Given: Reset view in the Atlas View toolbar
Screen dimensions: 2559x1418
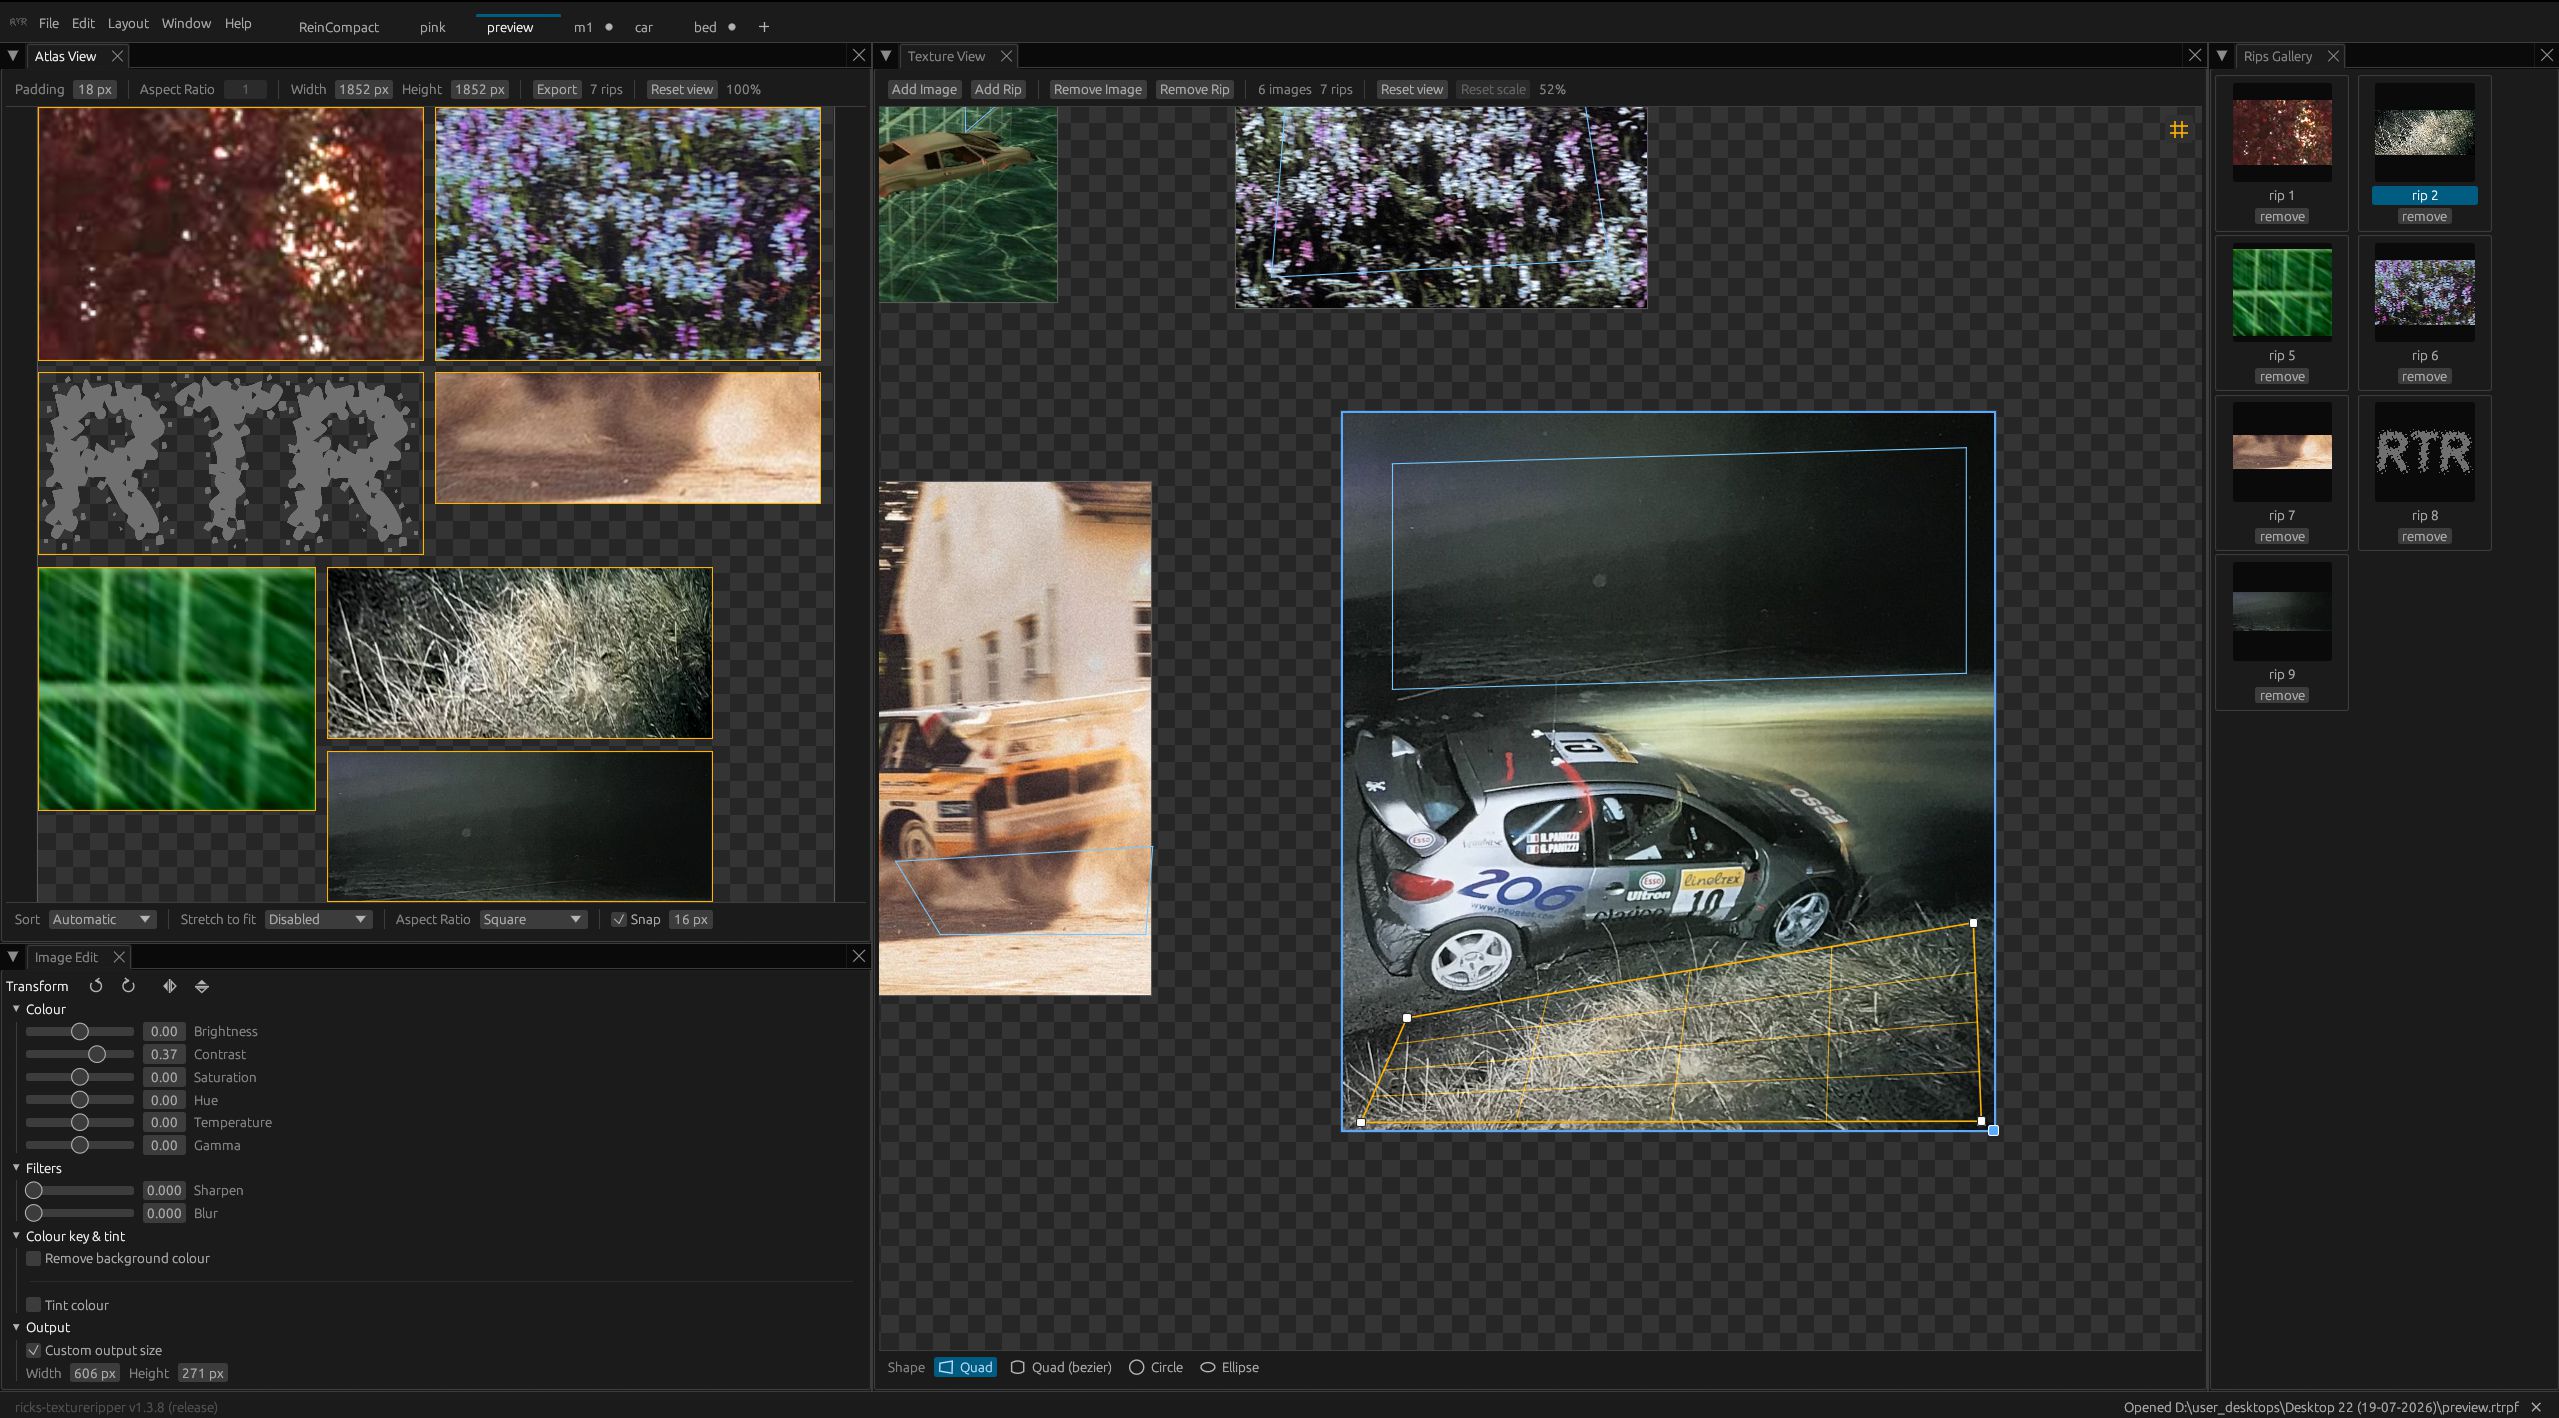Looking at the screenshot, I should (682, 89).
